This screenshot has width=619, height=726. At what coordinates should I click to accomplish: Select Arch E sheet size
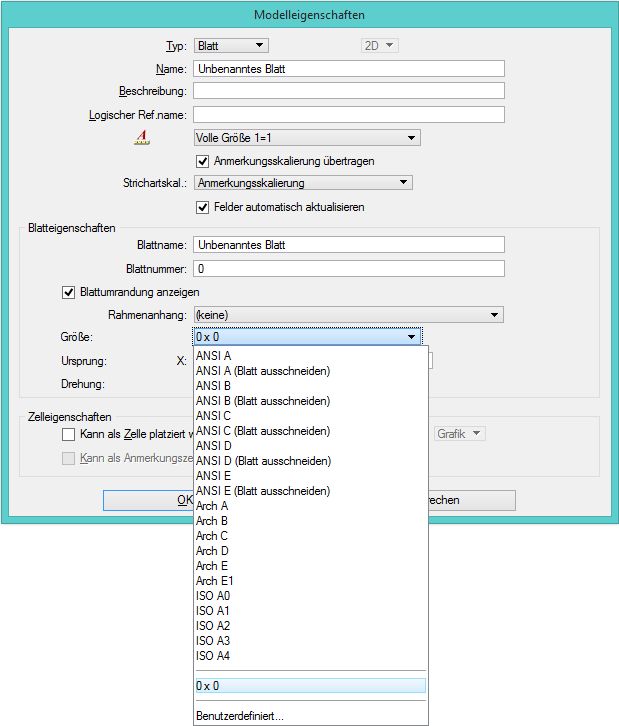pos(310,566)
